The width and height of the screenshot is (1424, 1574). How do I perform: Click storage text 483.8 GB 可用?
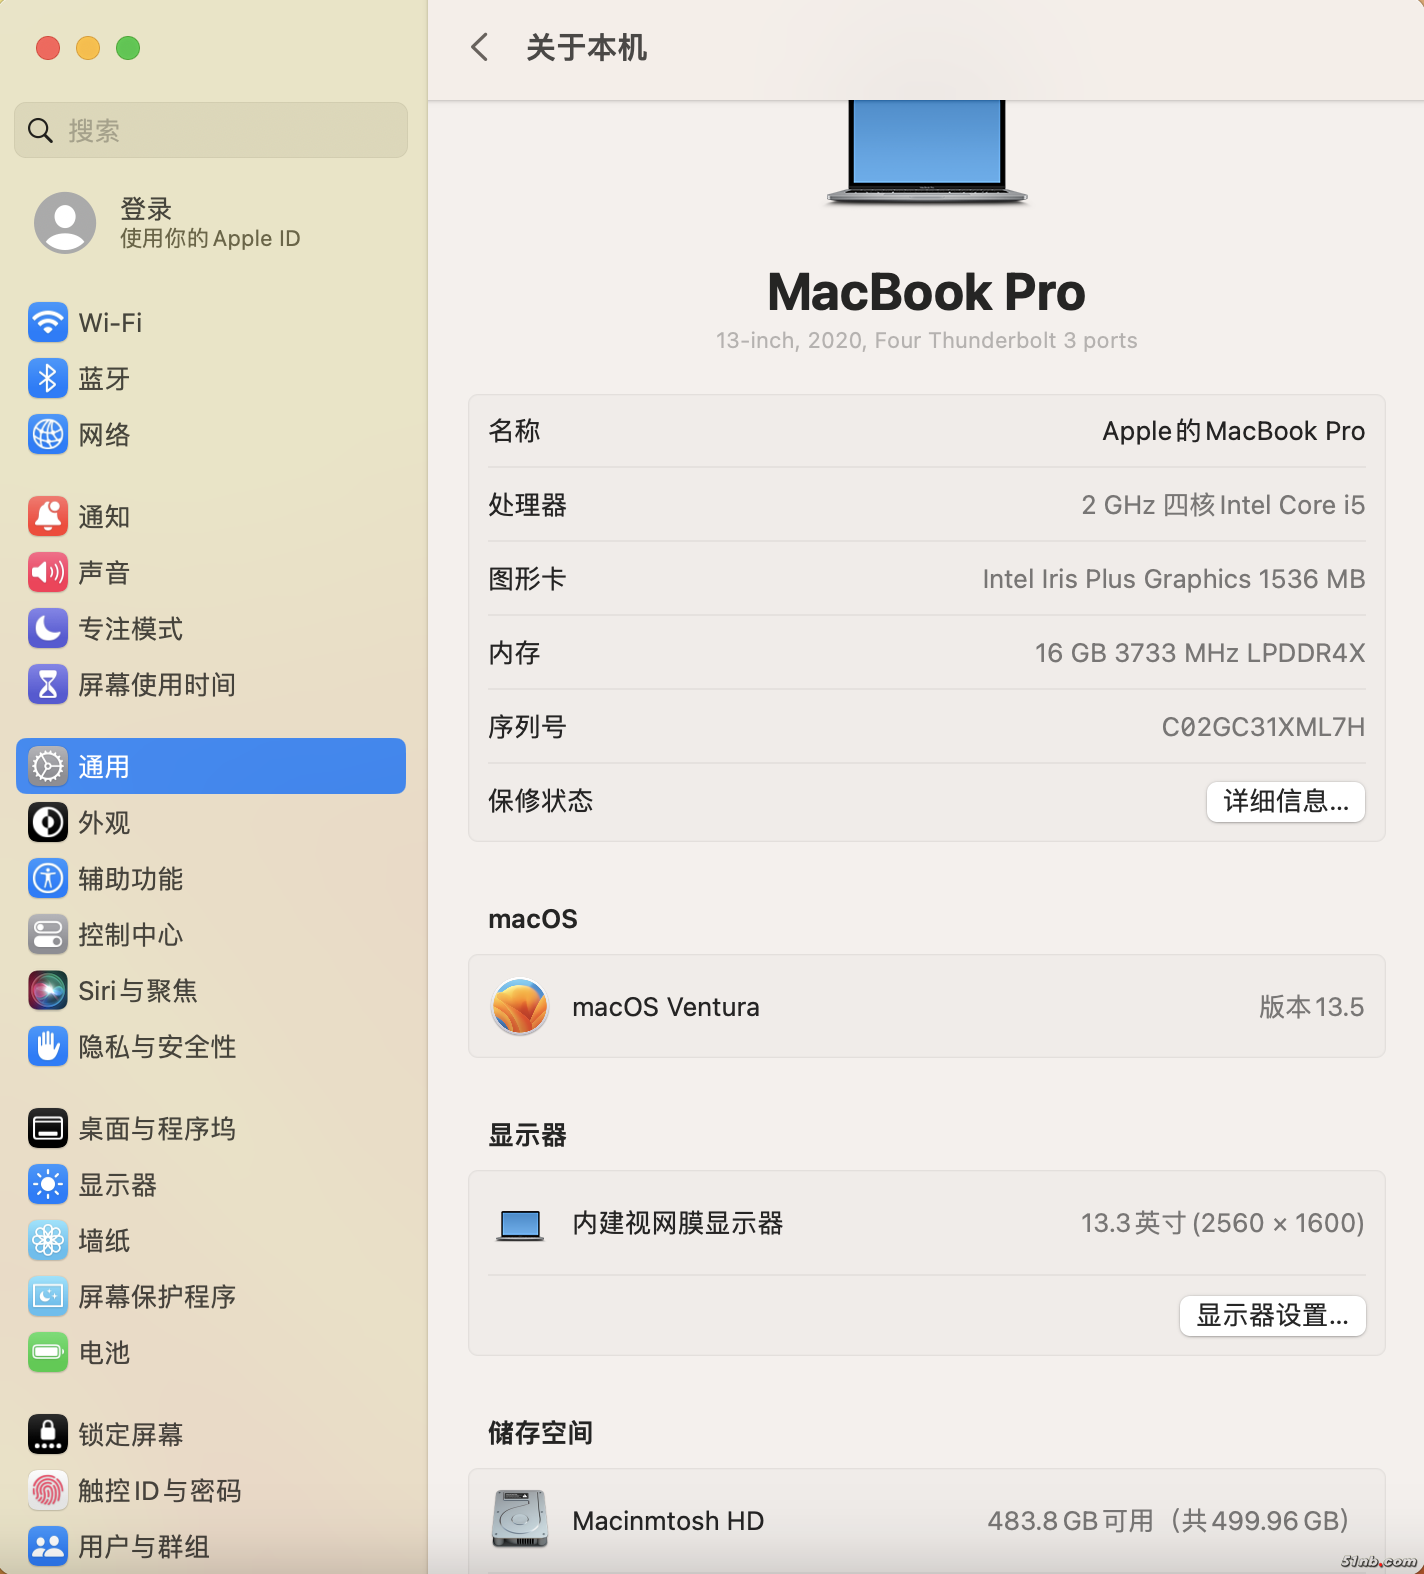(x=1070, y=1521)
